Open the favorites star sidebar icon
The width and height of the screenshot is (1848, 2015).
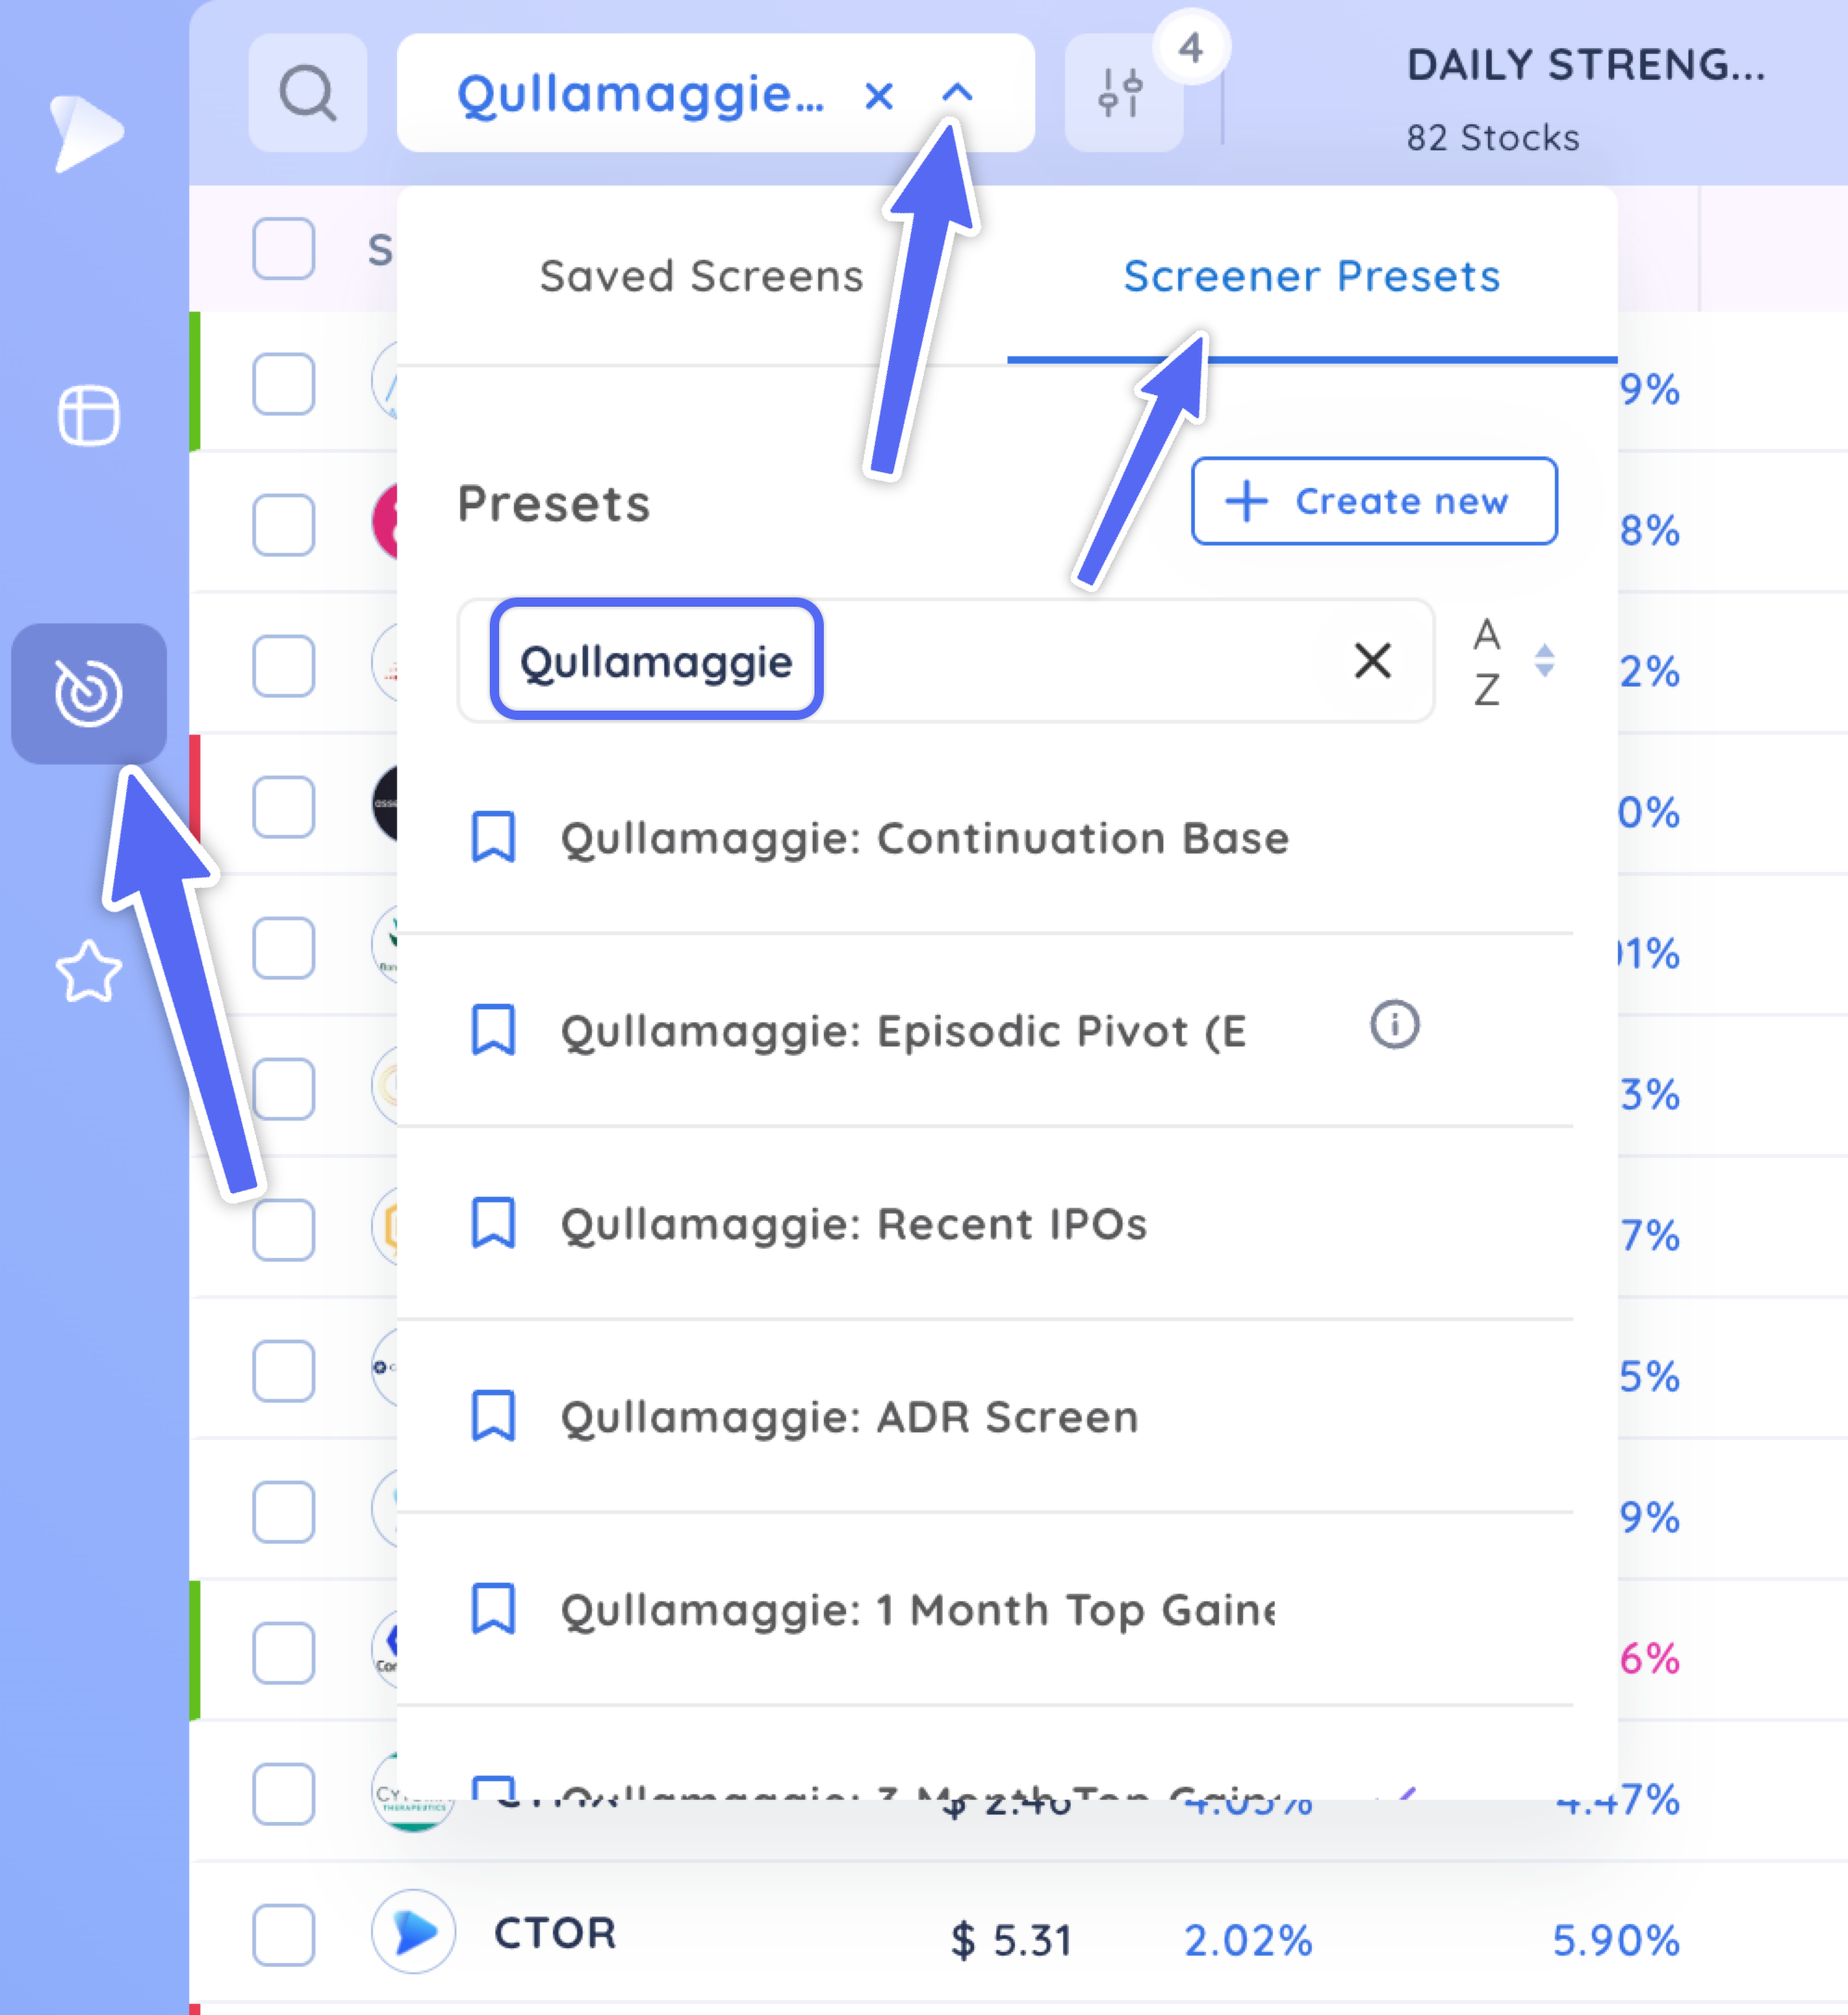(x=89, y=971)
